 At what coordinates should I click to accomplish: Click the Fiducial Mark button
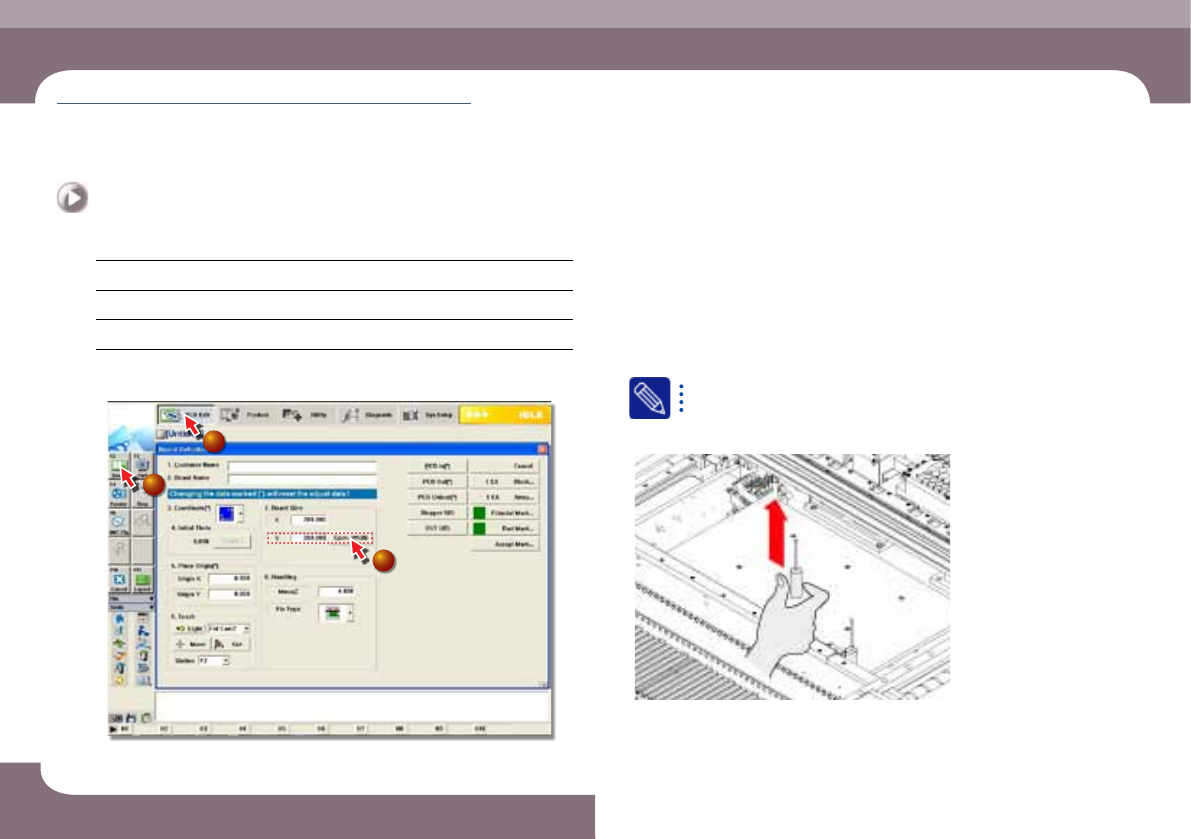[x=513, y=513]
